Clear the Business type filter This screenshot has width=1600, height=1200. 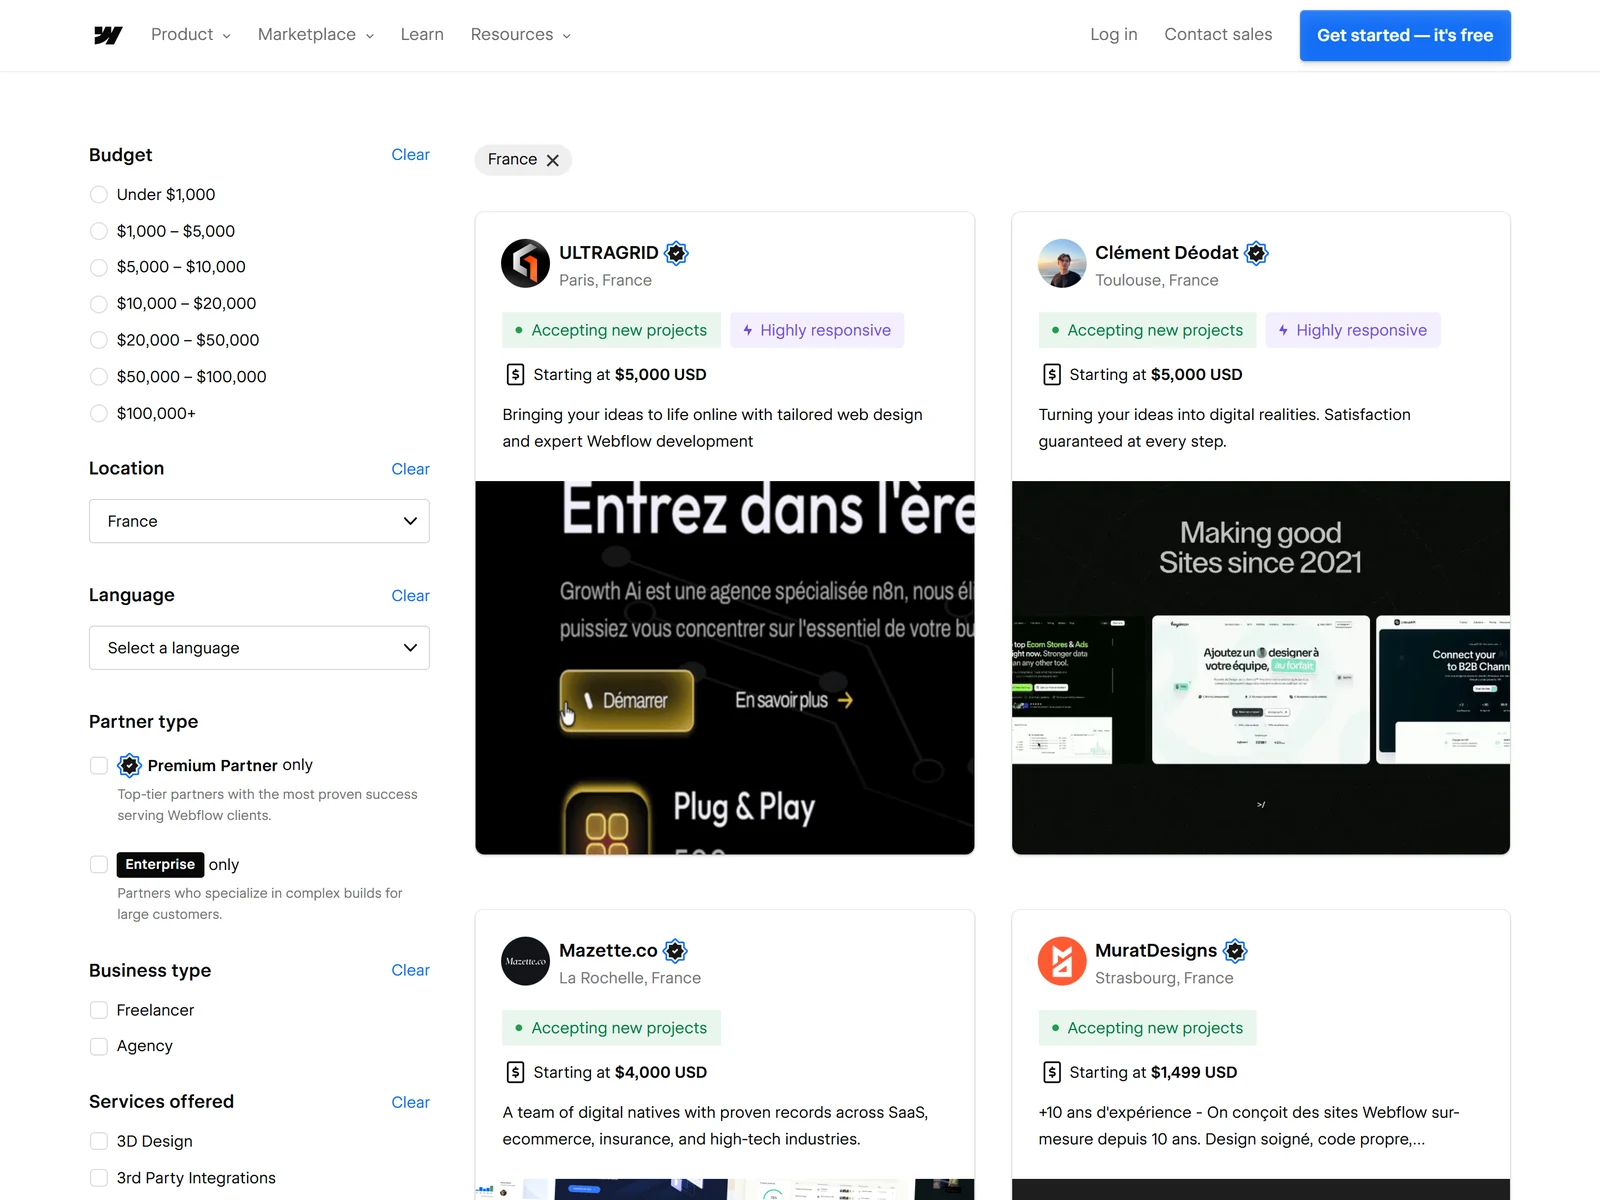click(410, 970)
